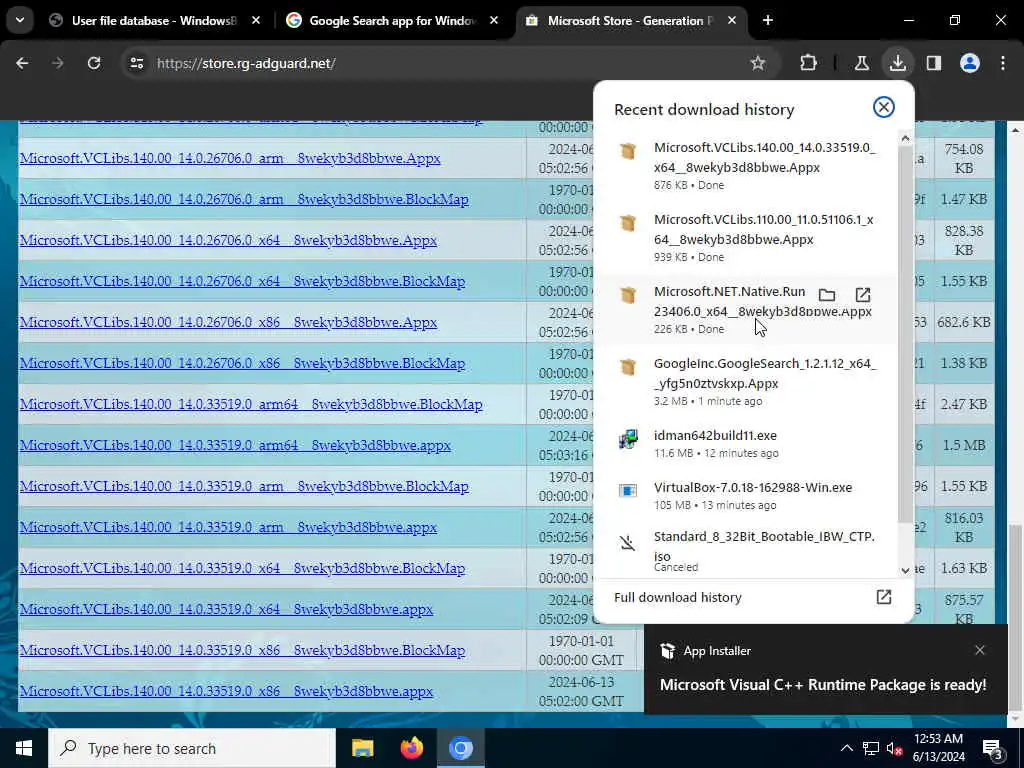
Task: Dismiss the App Installer notification
Action: (980, 650)
